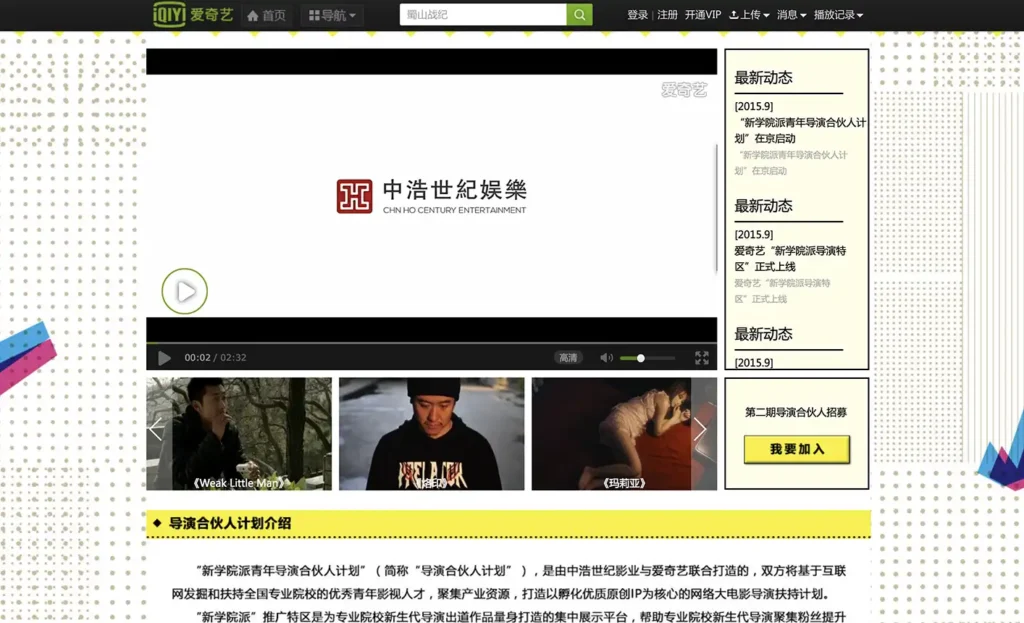Viewport: 1024px width, 623px height.
Task: Click the small play icon in control bar
Action: [x=164, y=358]
